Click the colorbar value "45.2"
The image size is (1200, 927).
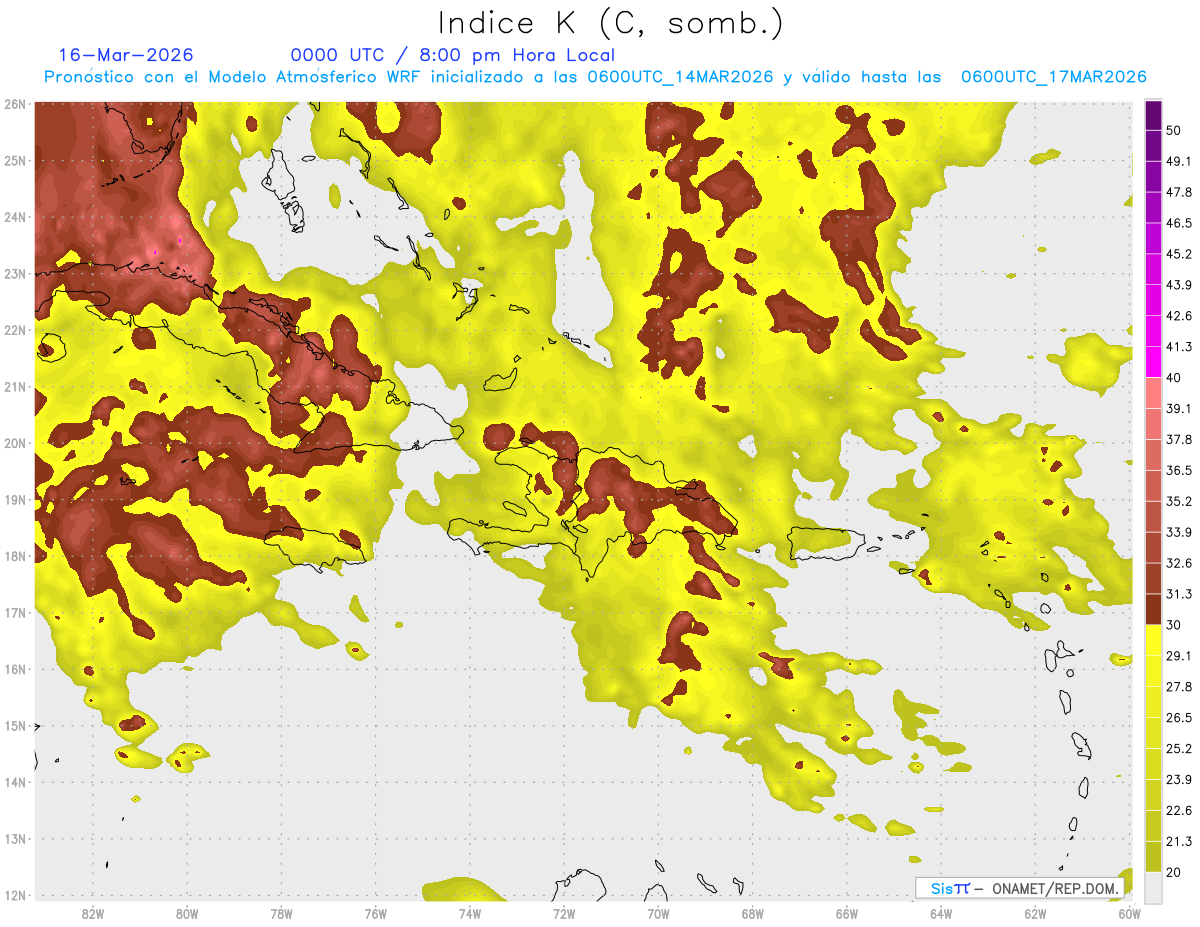(x=1179, y=253)
